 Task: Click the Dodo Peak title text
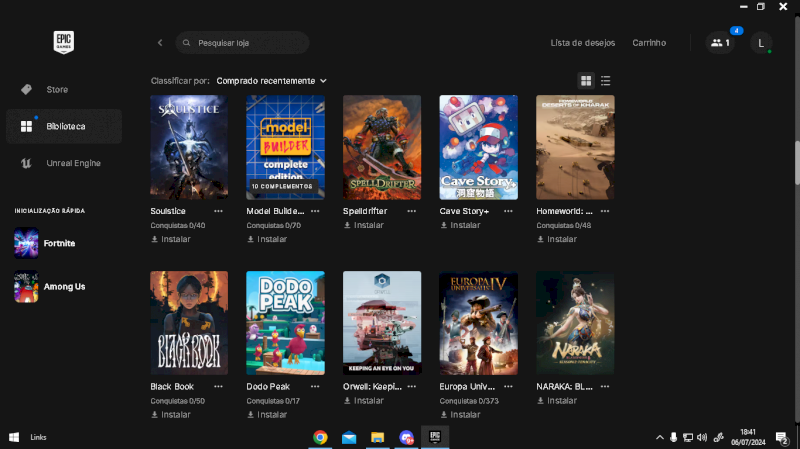coord(268,387)
